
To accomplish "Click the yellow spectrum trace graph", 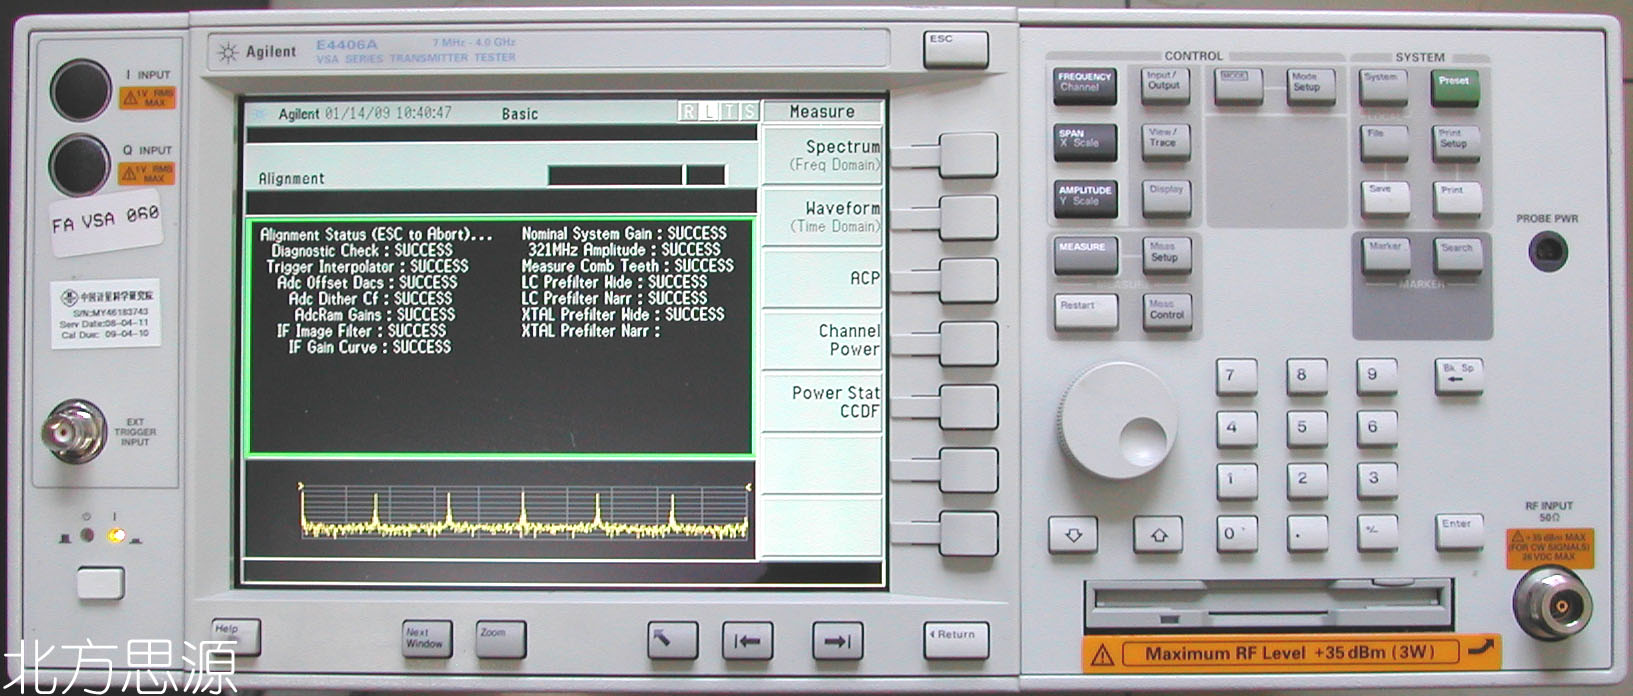I will (523, 513).
